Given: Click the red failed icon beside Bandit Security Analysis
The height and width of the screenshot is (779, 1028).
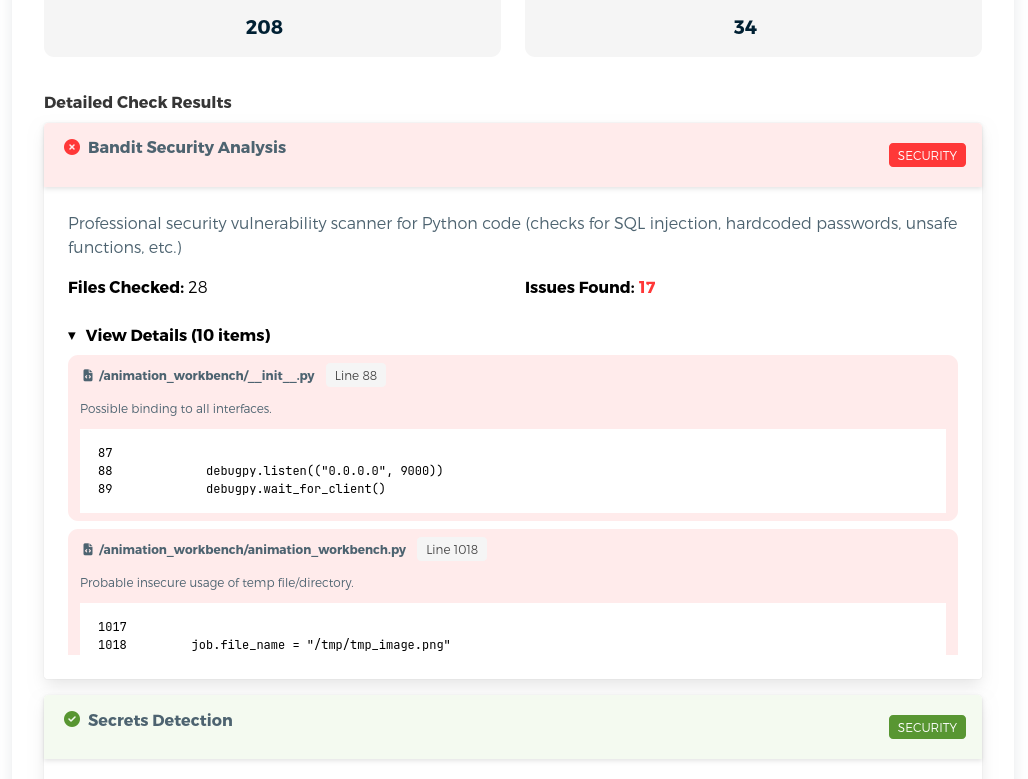Looking at the screenshot, I should [72, 147].
